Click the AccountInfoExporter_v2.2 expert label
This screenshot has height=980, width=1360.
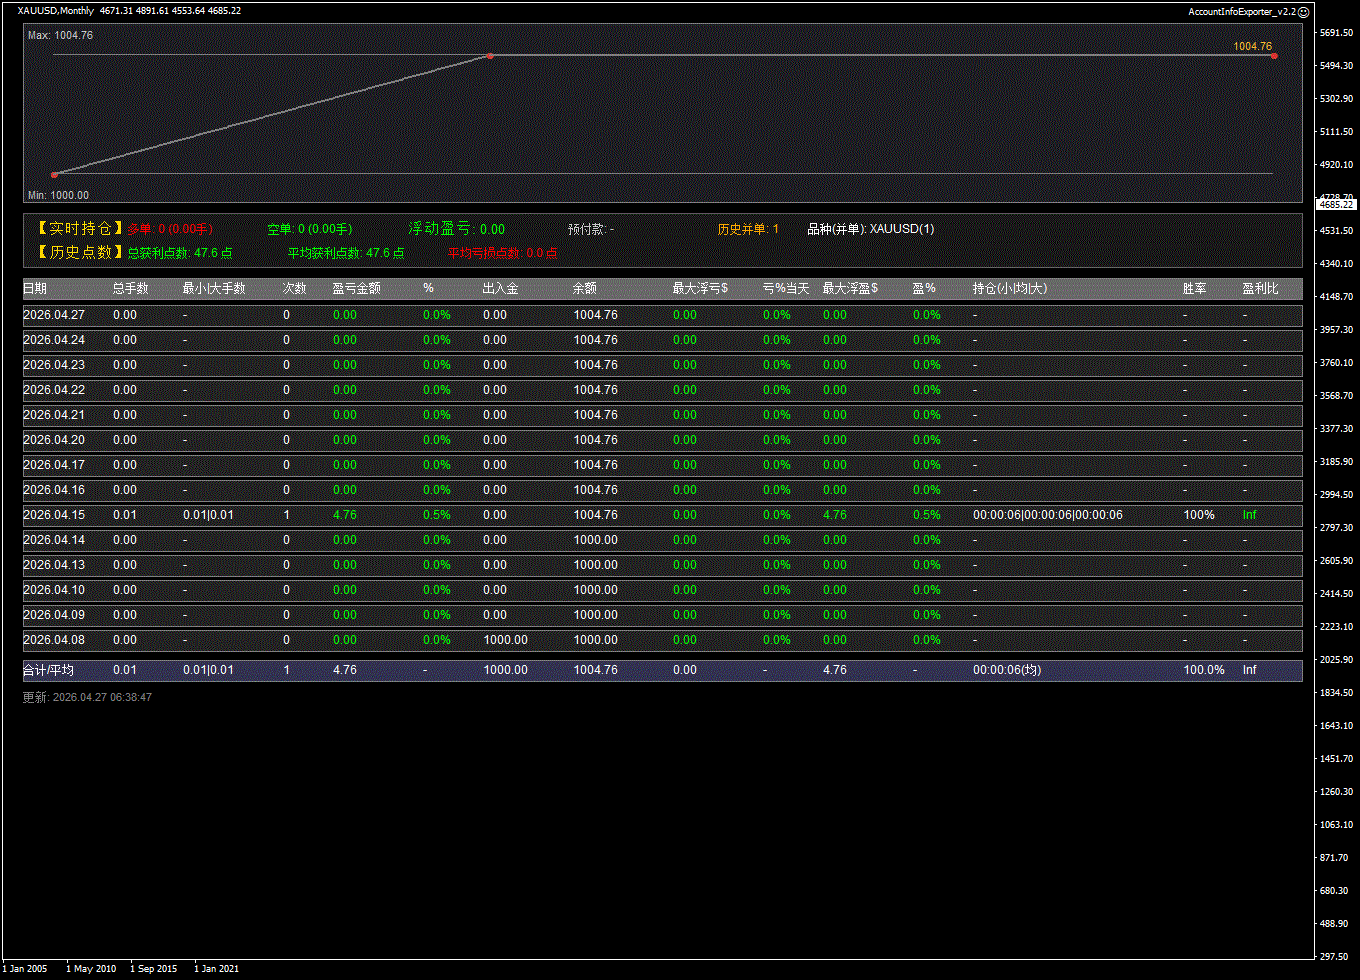click(1241, 11)
